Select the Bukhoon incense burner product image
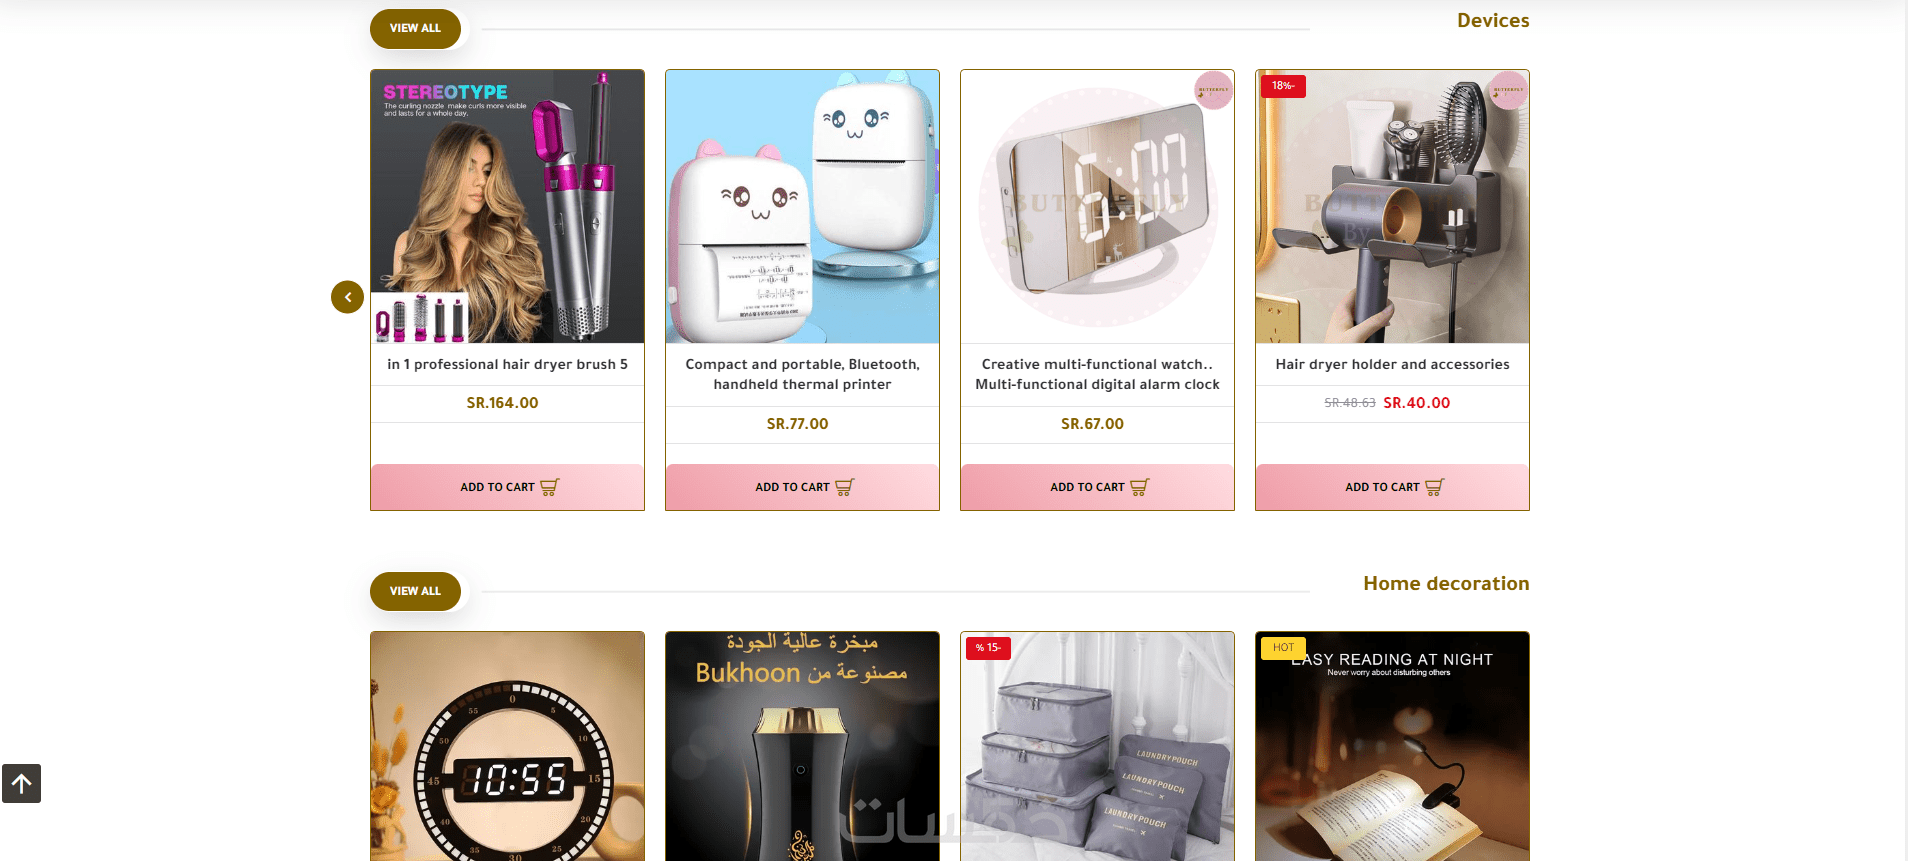The image size is (1908, 861). [x=803, y=746]
